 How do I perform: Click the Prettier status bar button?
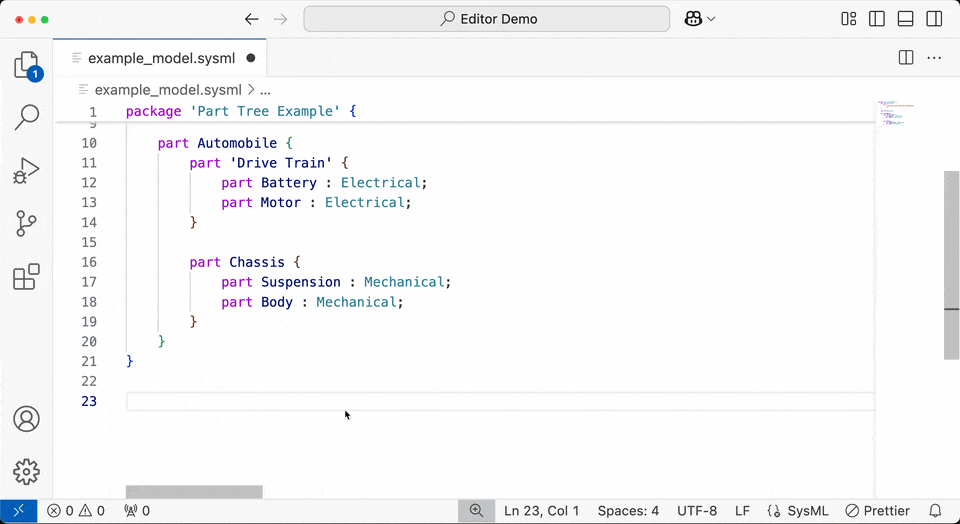[x=878, y=511]
